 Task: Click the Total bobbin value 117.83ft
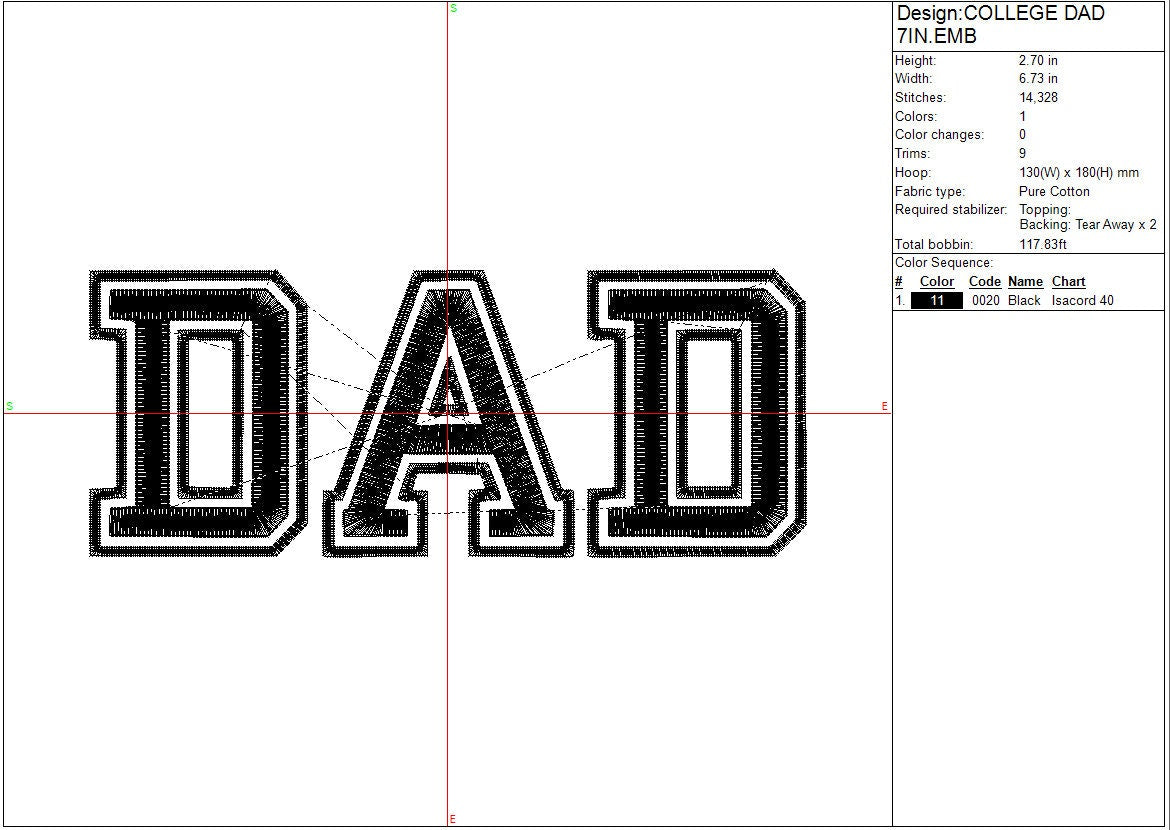pos(1044,244)
